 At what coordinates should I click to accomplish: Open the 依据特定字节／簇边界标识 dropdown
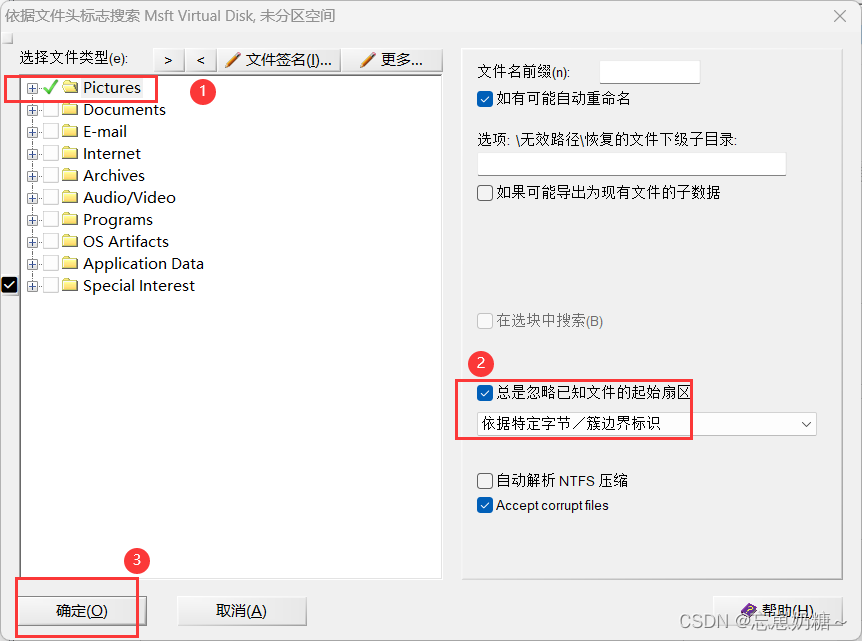click(x=646, y=424)
